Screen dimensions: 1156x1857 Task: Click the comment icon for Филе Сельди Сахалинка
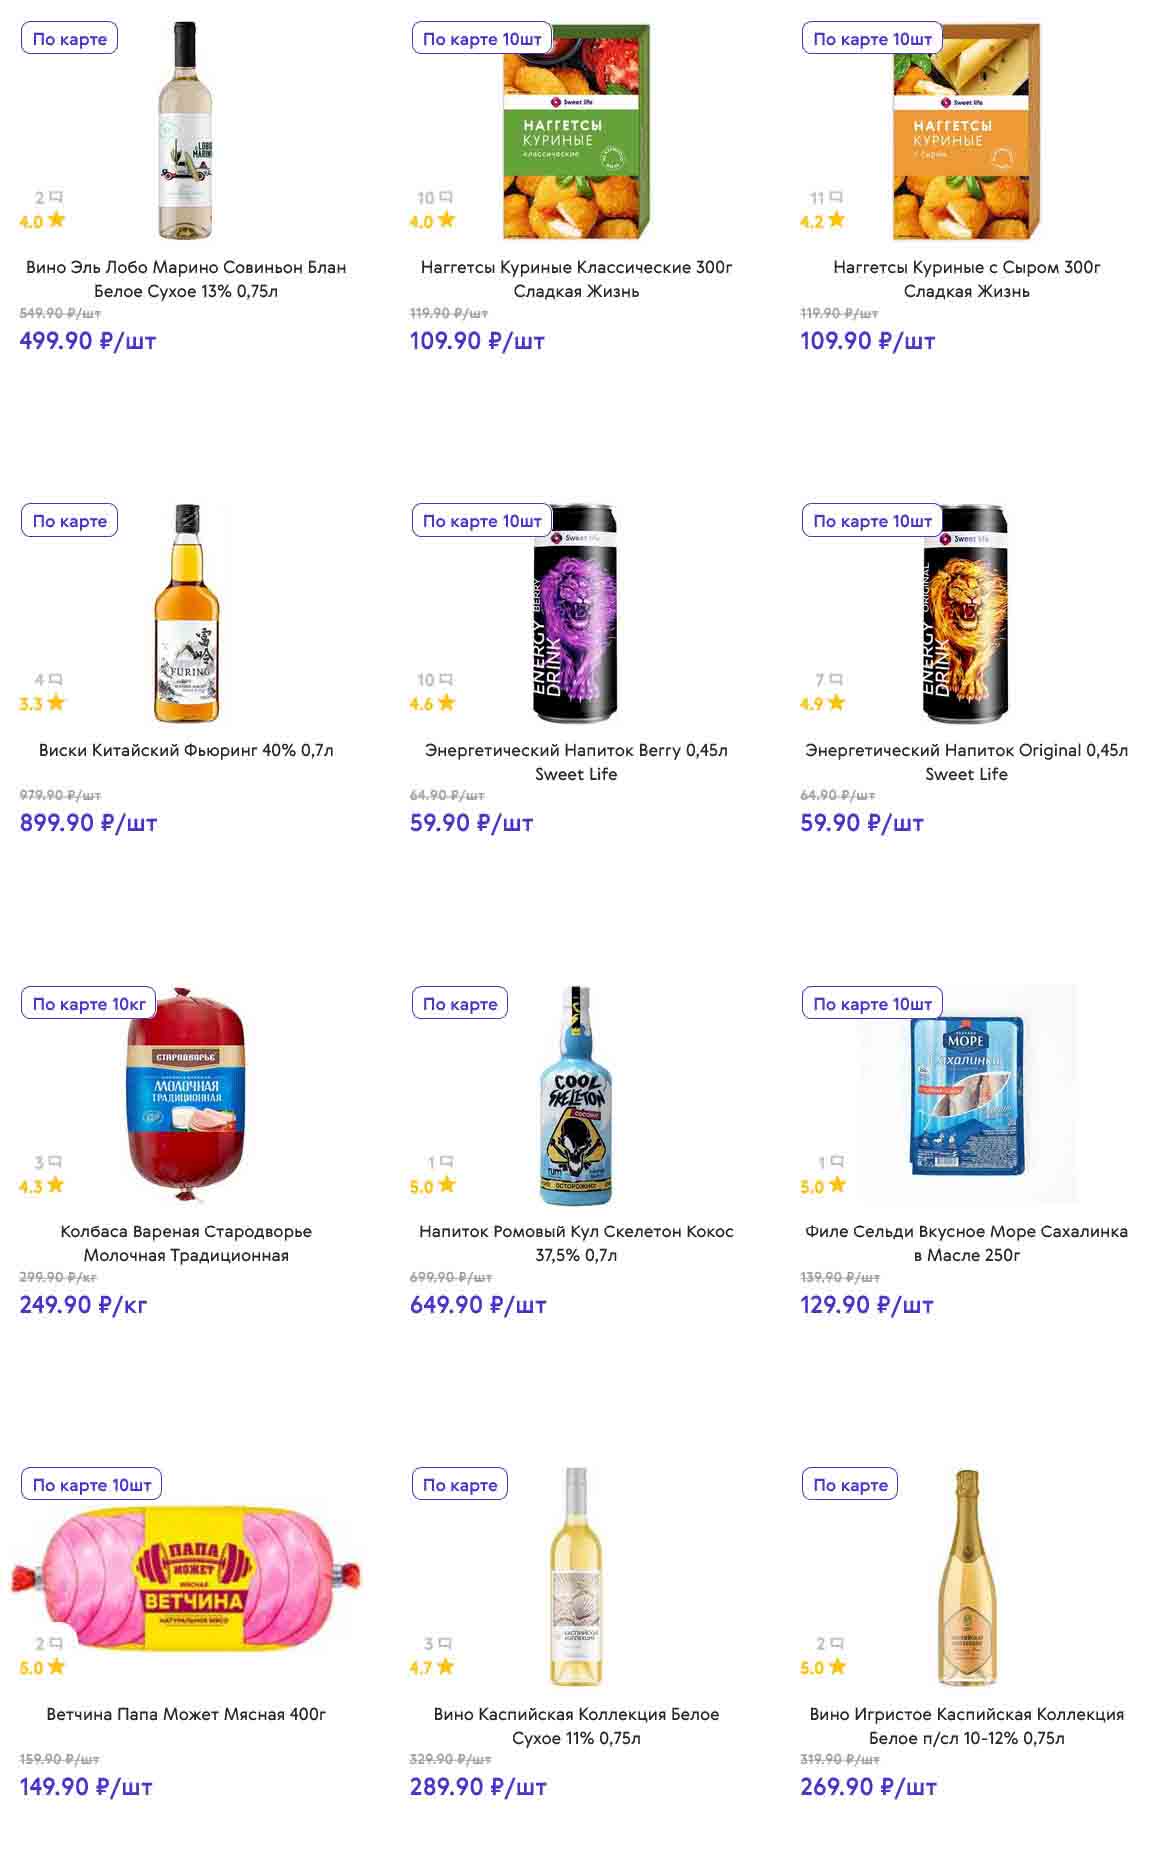point(837,1162)
